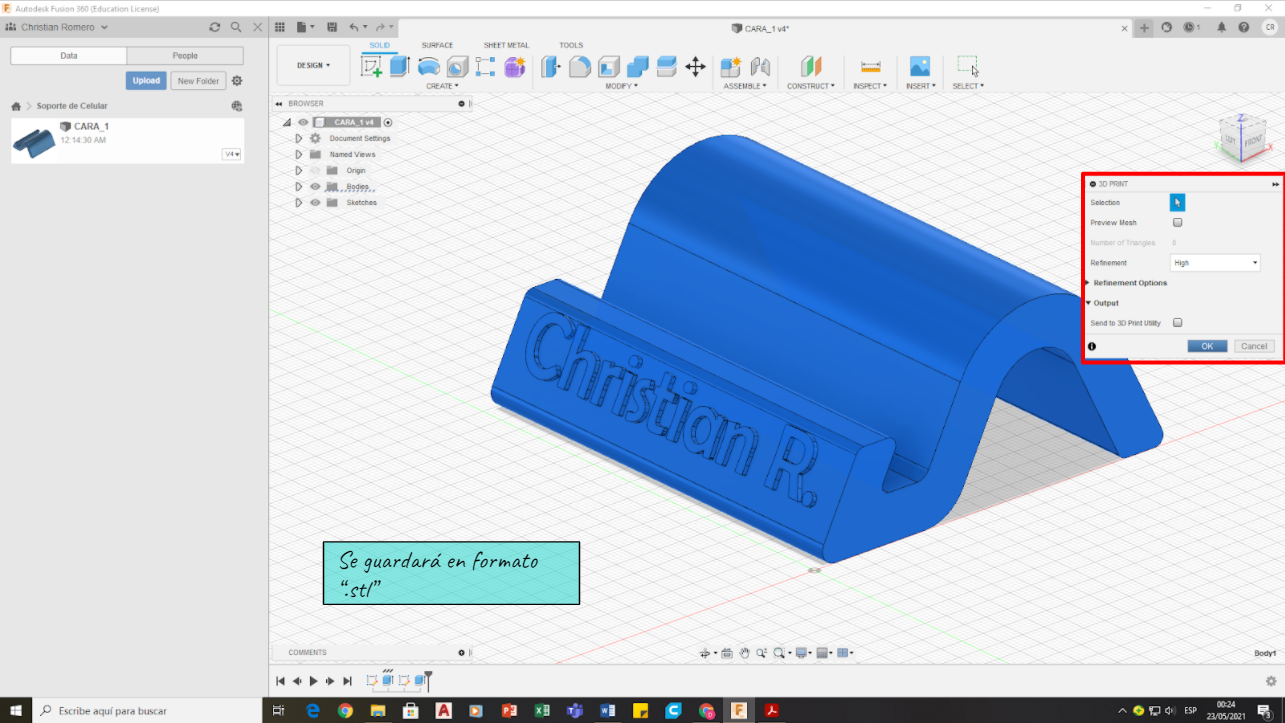Select the Create Sketch tool icon

[x=371, y=67]
